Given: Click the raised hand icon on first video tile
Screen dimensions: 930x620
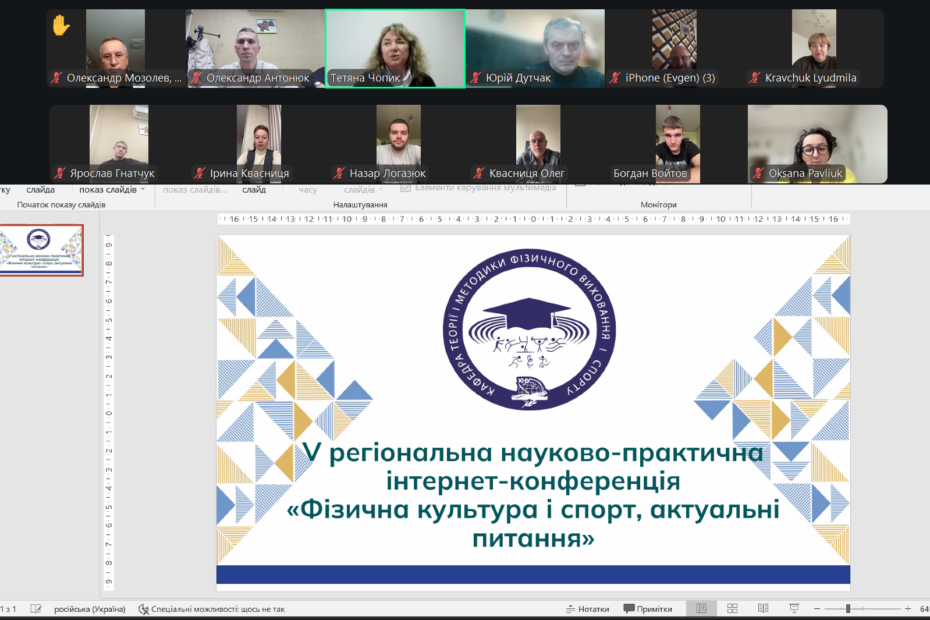Looking at the screenshot, I should tap(61, 27).
